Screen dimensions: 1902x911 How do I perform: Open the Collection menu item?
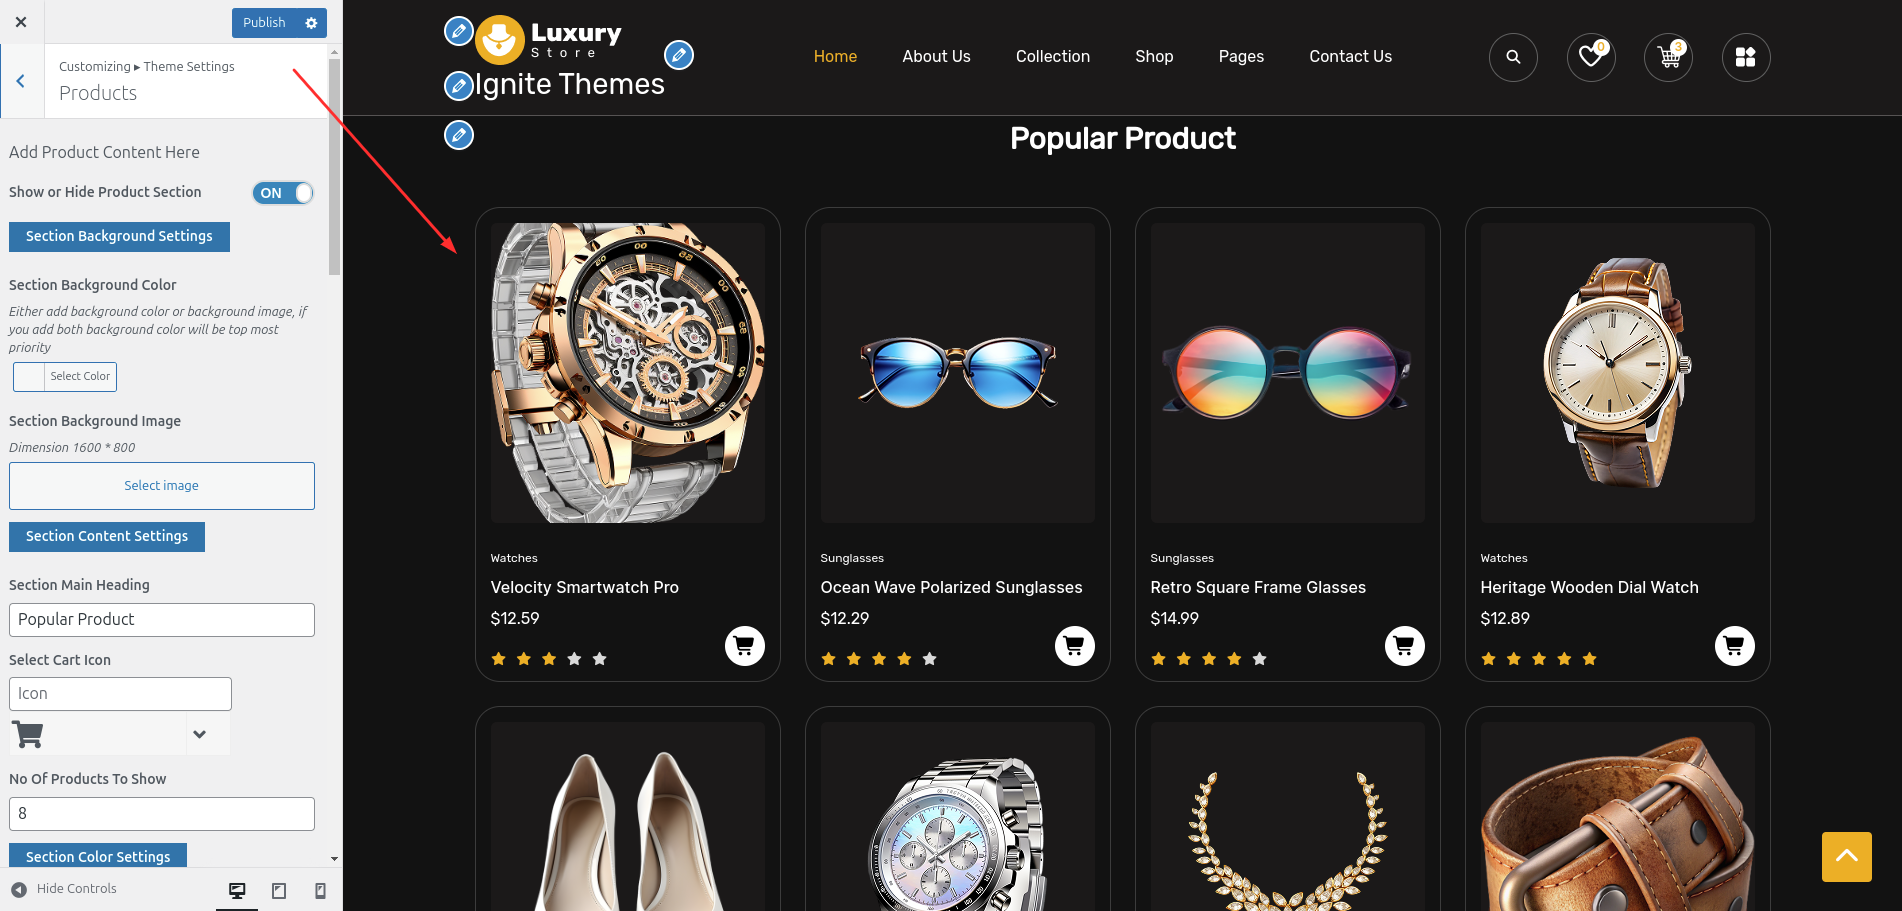point(1053,57)
